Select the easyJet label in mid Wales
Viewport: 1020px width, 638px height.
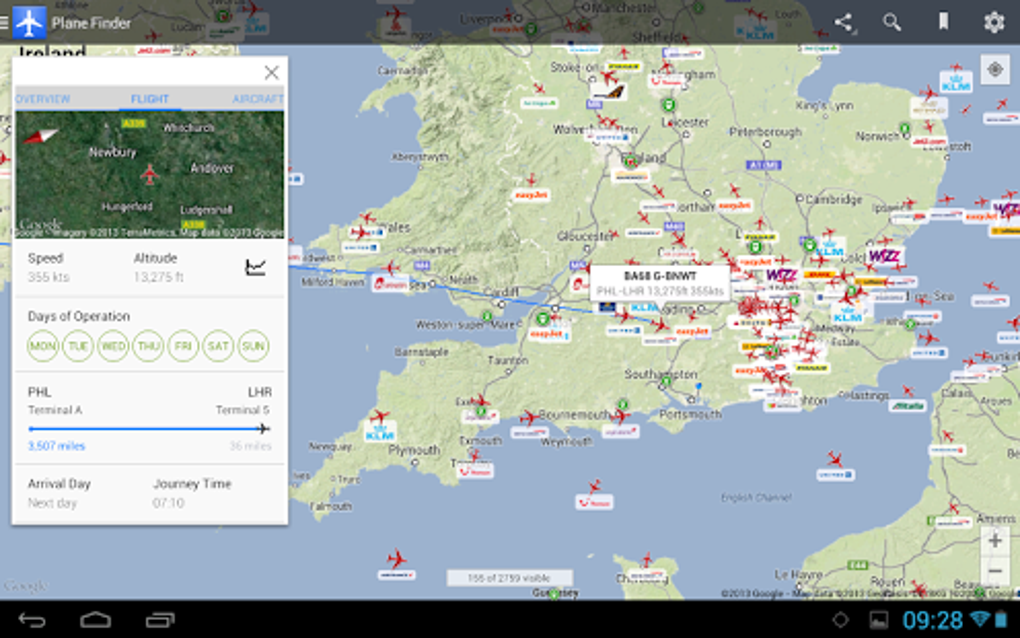click(531, 194)
